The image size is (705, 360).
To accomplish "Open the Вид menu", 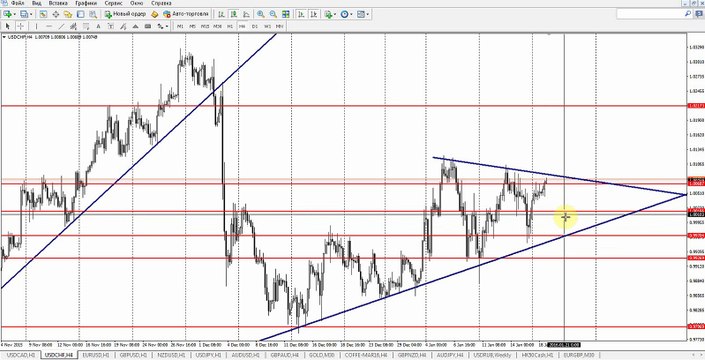I will point(37,3).
